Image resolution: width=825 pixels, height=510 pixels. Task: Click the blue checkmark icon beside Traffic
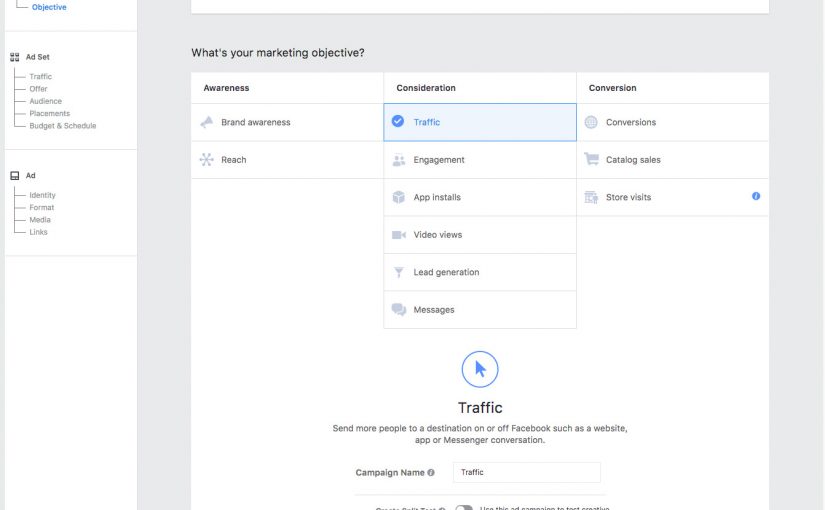[x=398, y=122]
